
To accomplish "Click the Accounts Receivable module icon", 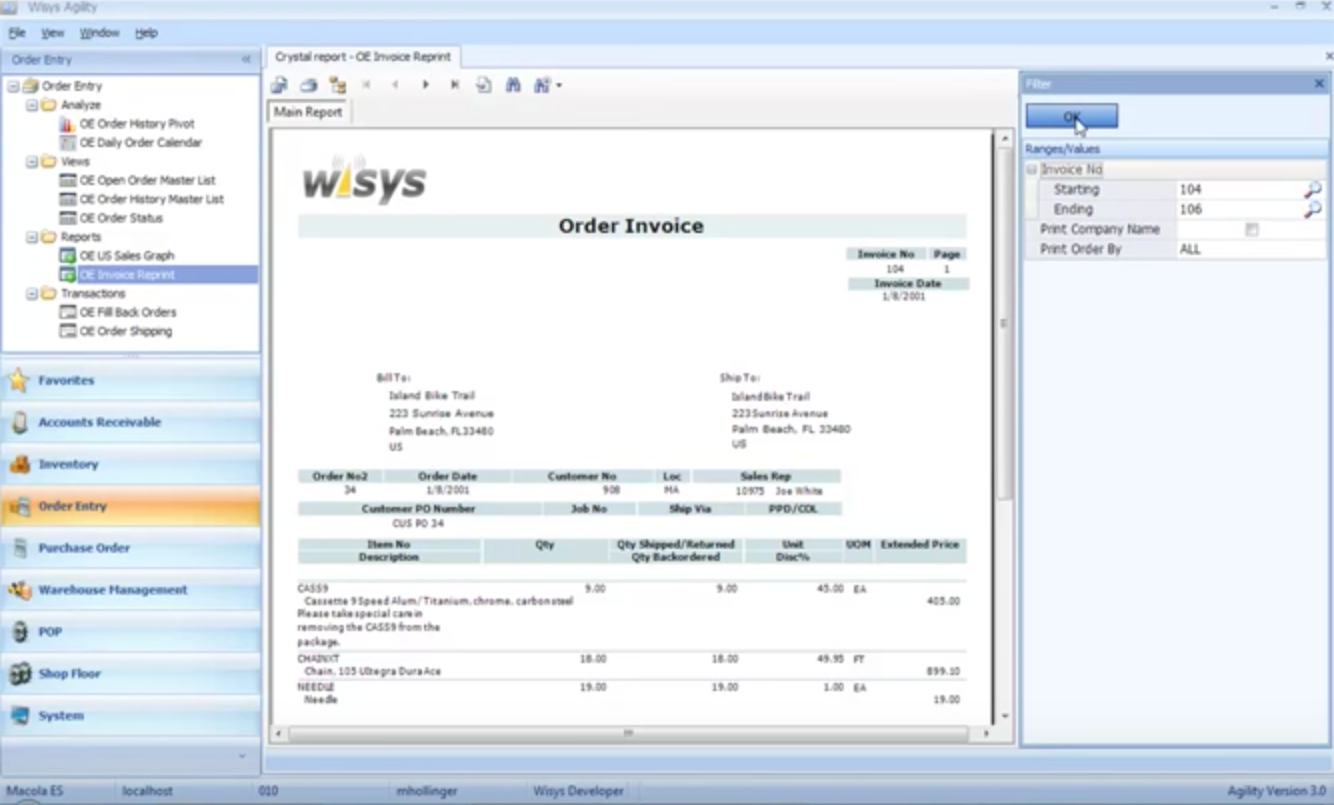I will [19, 422].
